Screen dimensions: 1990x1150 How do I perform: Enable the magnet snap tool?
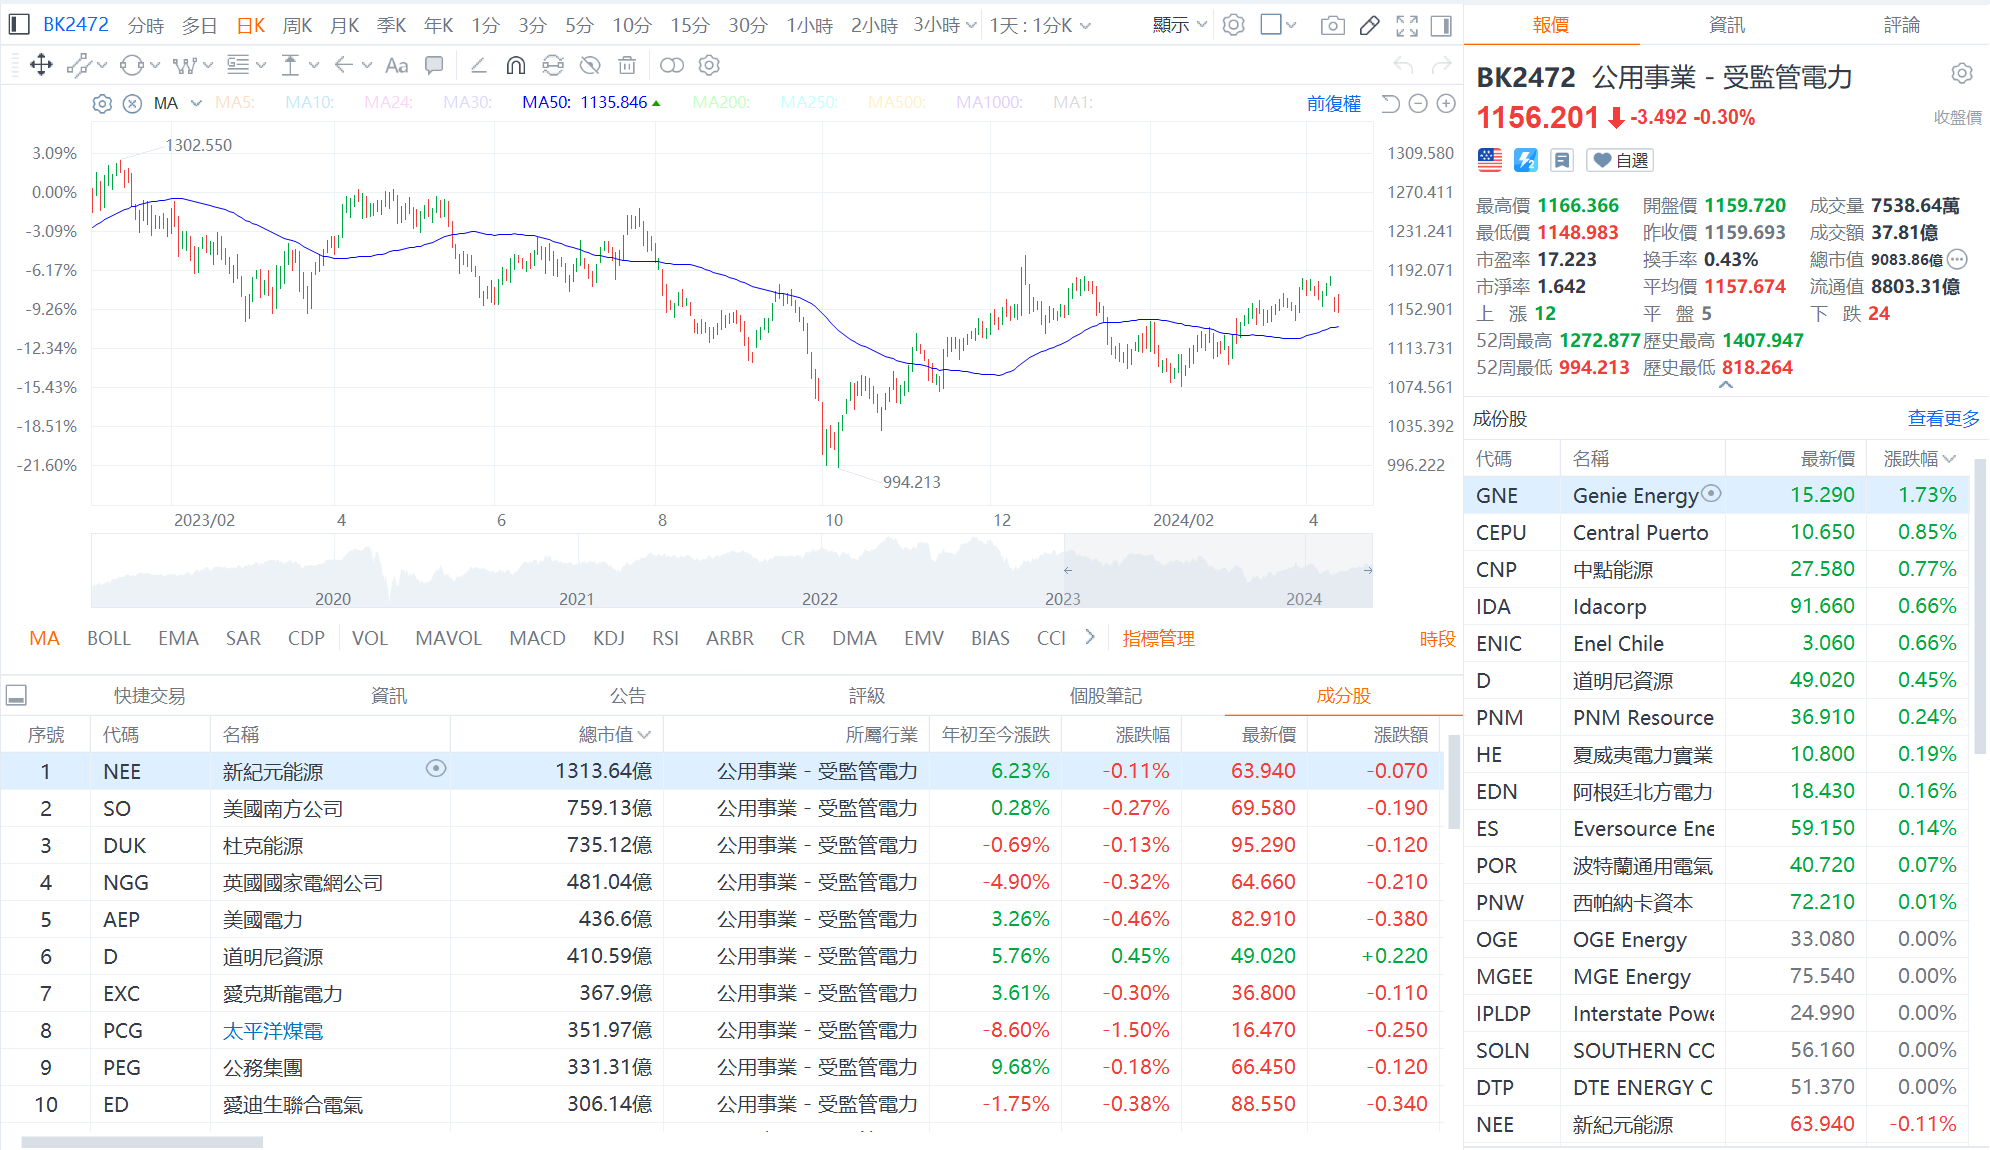(x=515, y=65)
